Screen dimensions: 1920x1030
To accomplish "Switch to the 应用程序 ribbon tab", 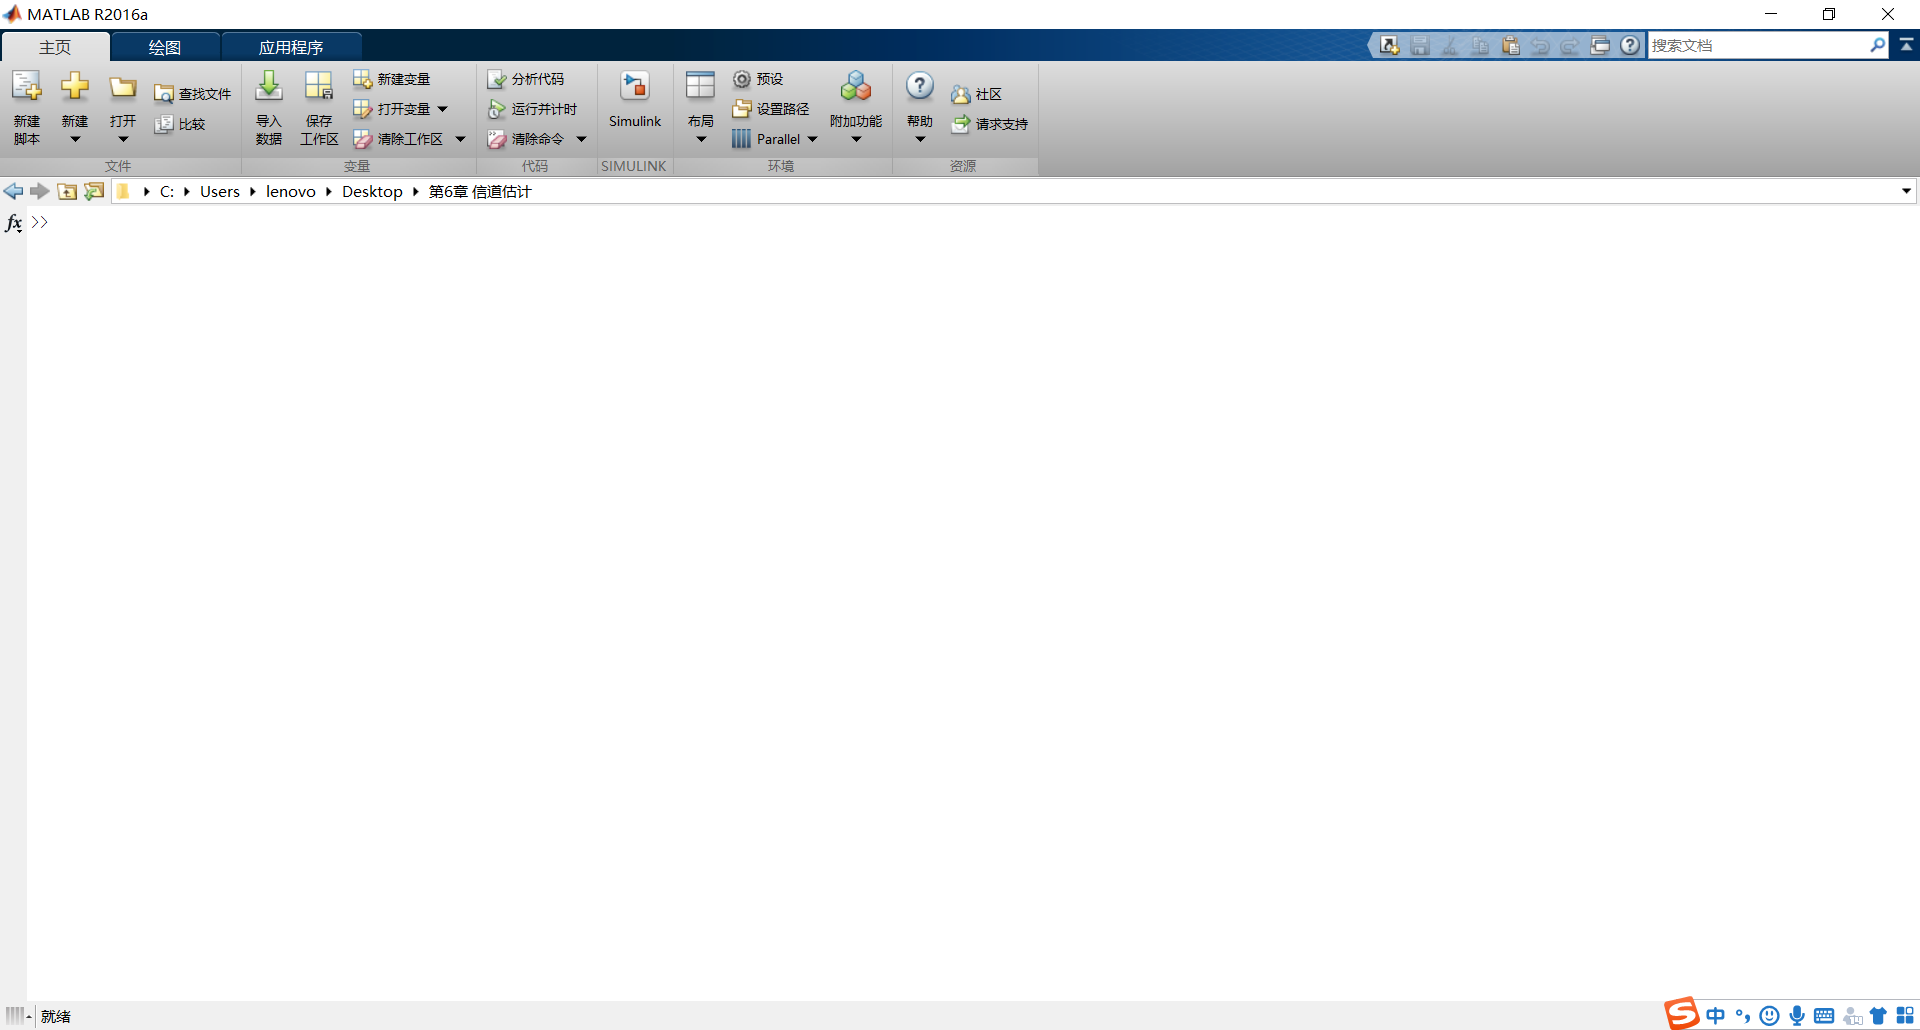I will [x=291, y=46].
